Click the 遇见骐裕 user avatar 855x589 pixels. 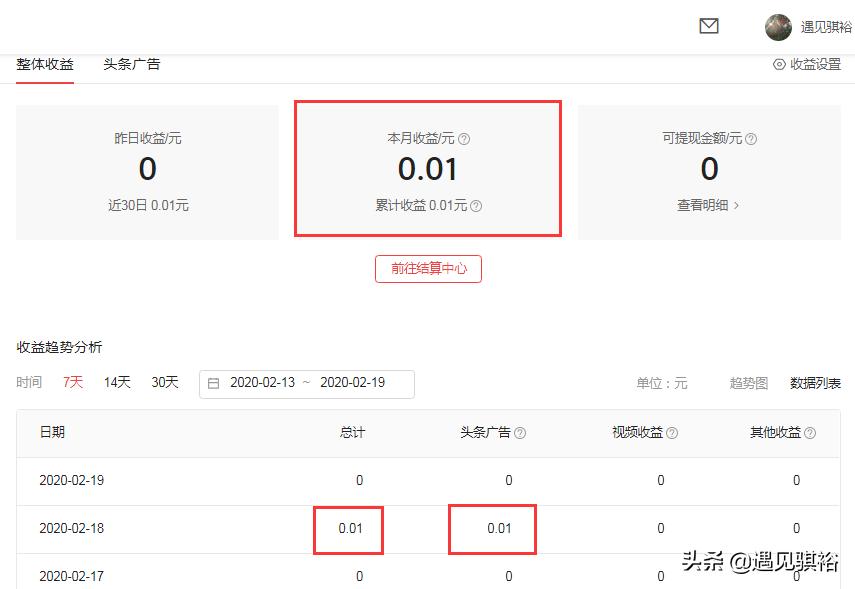[778, 27]
